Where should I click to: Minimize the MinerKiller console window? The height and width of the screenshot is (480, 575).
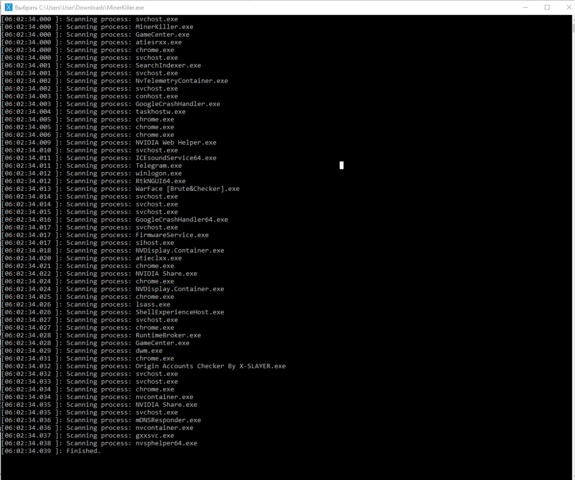pyautogui.click(x=525, y=7)
